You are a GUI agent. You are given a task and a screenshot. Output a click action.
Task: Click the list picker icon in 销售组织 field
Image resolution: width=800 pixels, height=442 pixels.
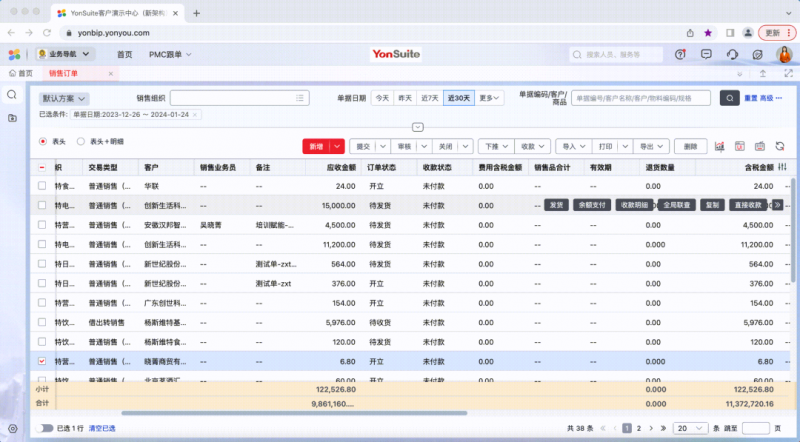click(299, 98)
